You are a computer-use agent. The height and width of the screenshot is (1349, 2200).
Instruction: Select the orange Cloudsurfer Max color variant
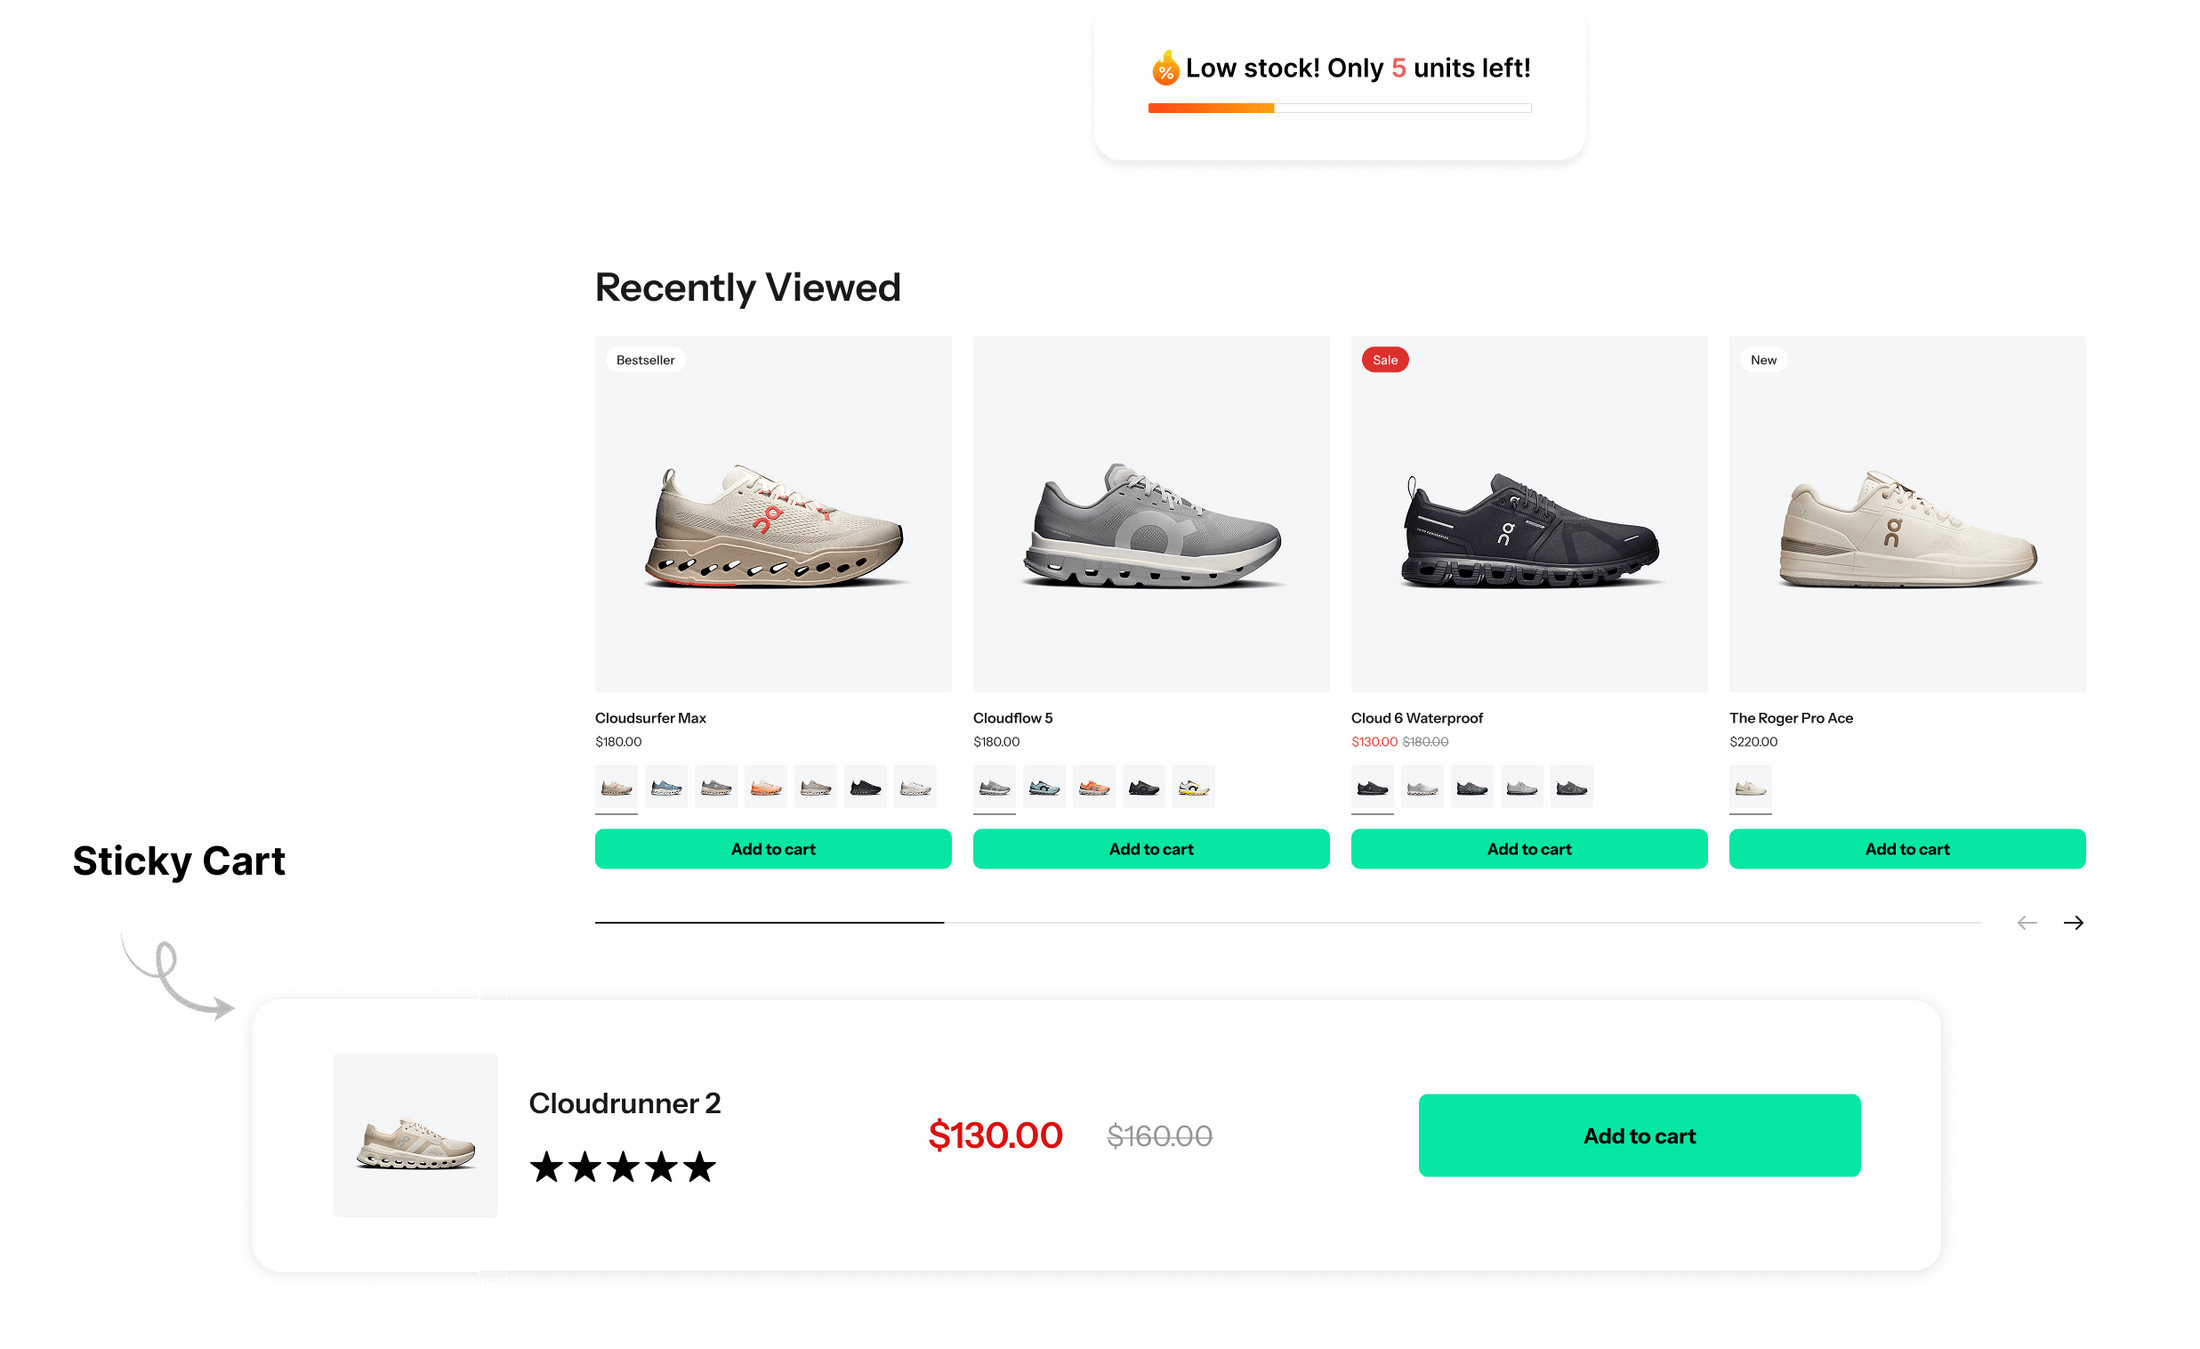[766, 788]
